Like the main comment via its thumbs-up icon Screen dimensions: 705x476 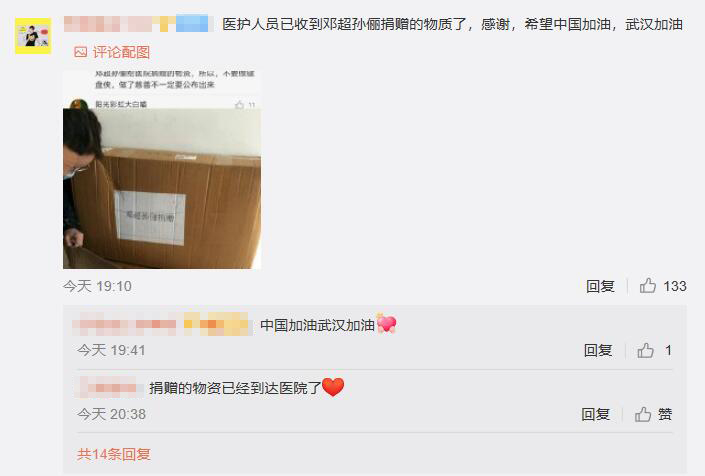point(647,285)
